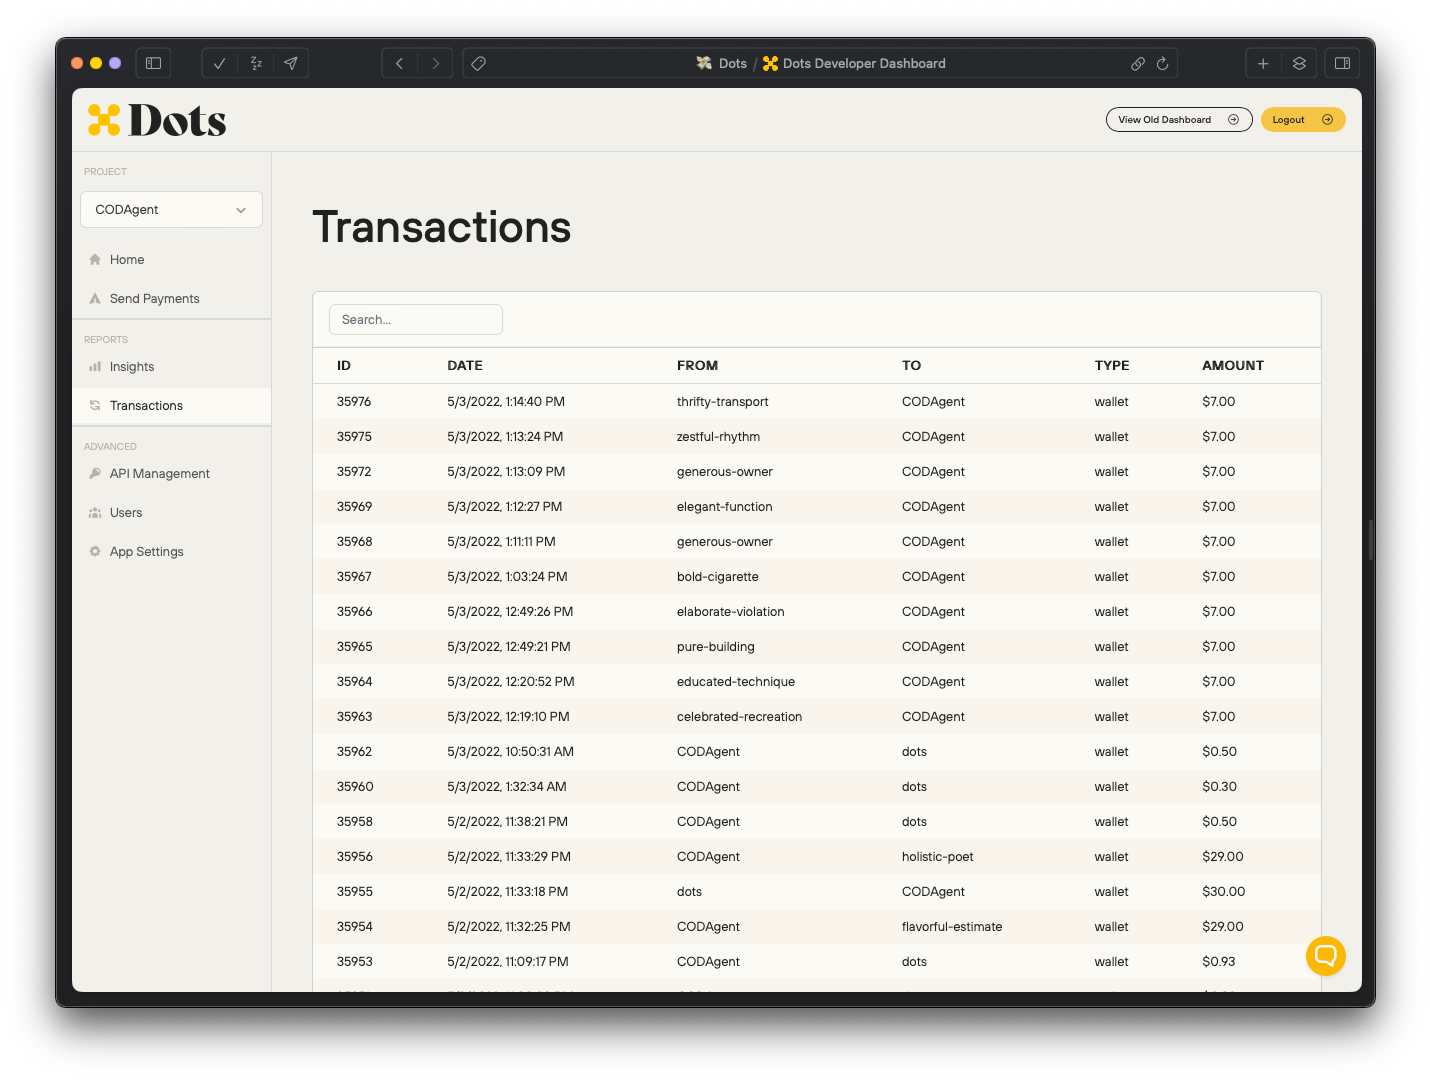Open the tab overview stacked icon

[x=1299, y=63]
